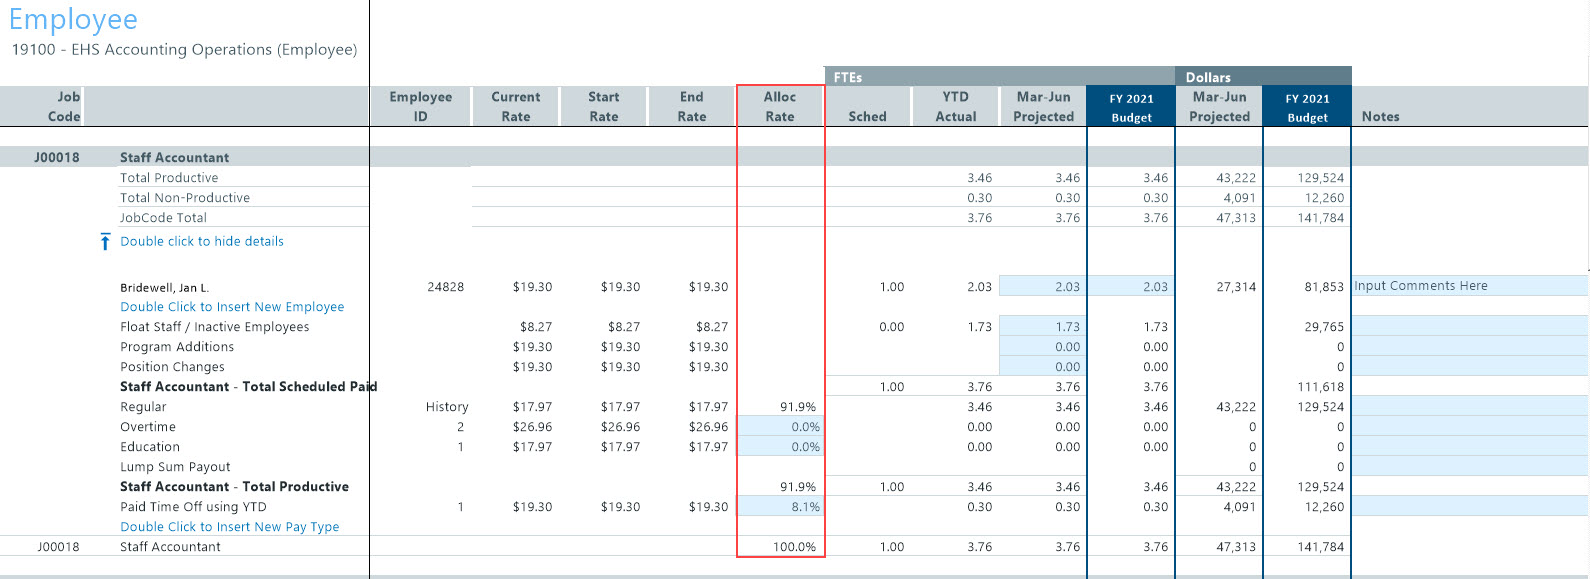This screenshot has height=579, width=1590.
Task: Click the Notes column header
Action: pos(1380,117)
